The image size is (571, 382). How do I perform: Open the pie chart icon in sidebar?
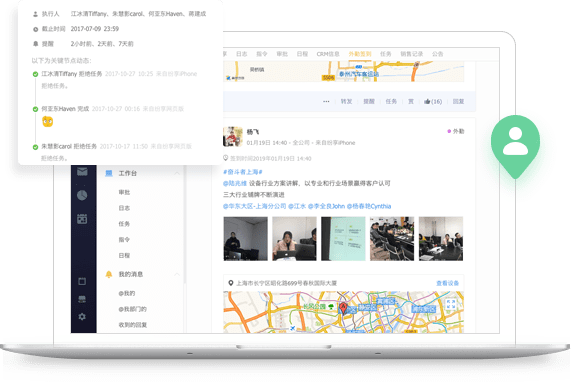pyautogui.click(x=82, y=195)
